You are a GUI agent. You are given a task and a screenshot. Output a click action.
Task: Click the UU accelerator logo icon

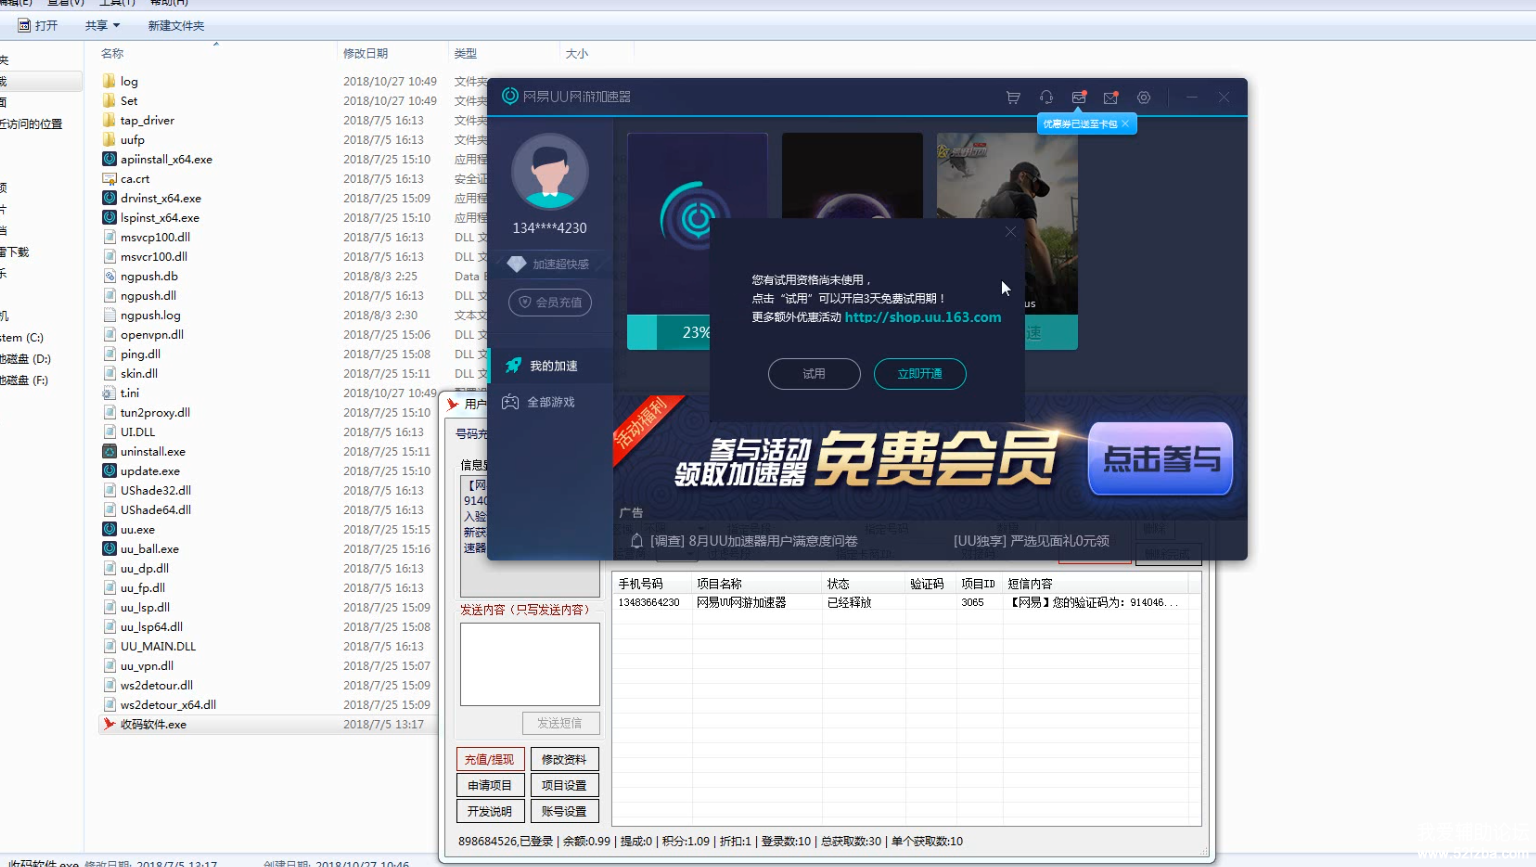[x=510, y=96]
